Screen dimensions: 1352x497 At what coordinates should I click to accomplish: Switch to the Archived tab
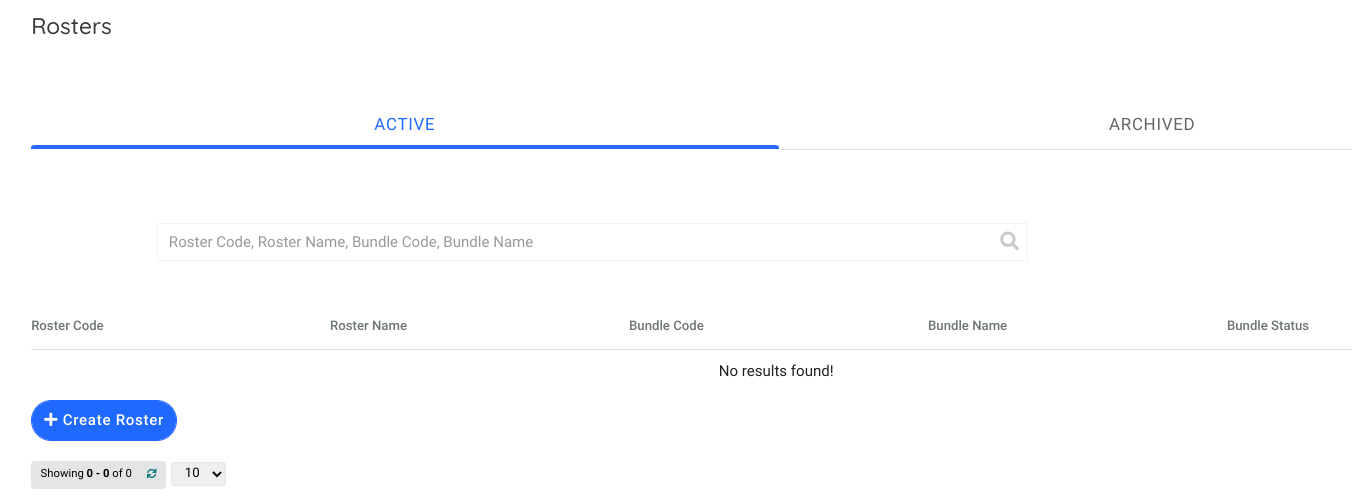tap(1151, 124)
